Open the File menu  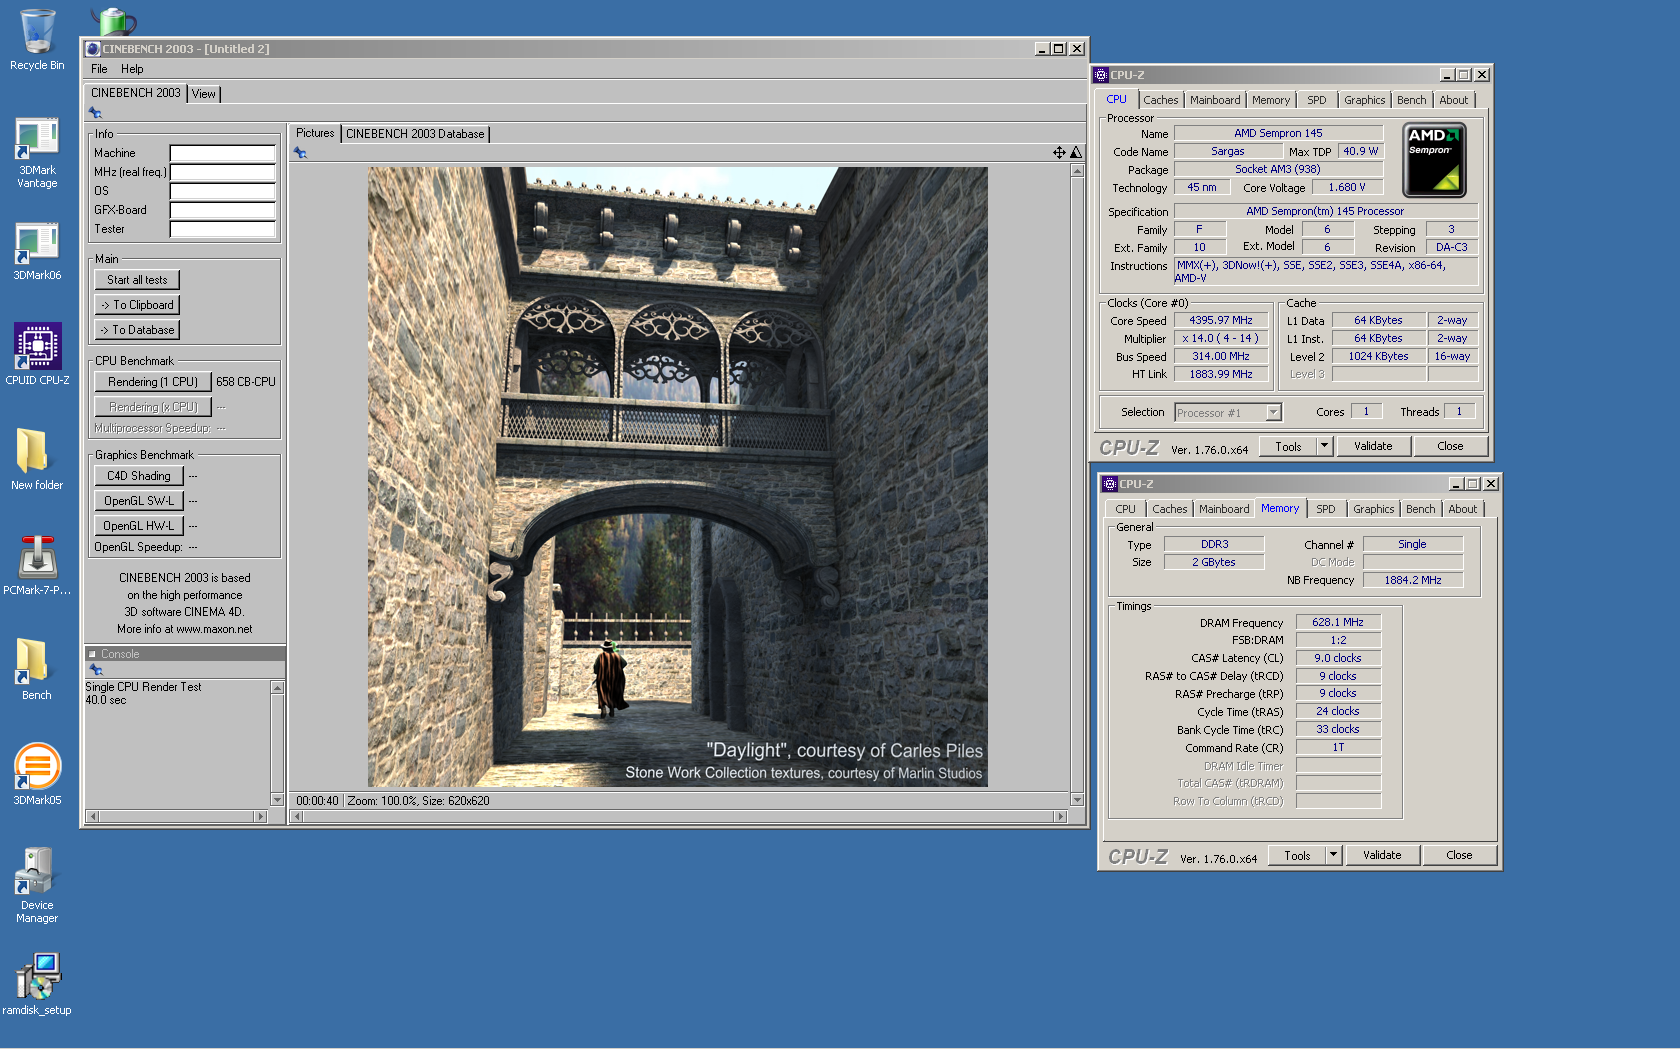tap(99, 69)
